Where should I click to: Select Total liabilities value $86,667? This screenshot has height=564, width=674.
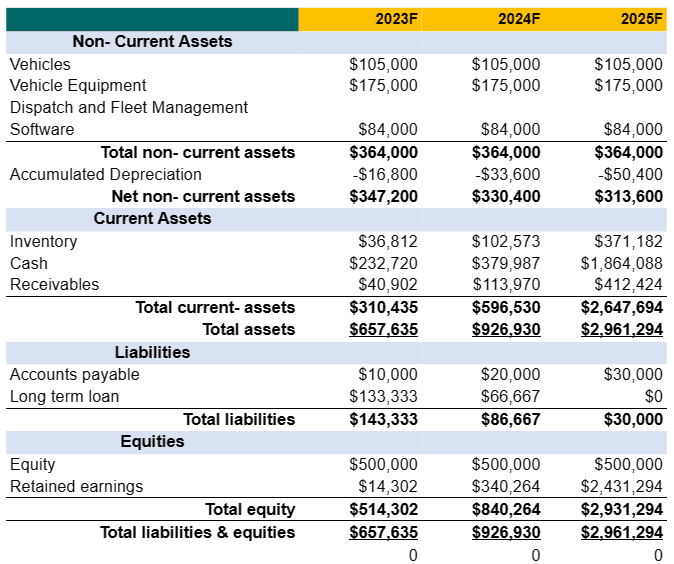coord(510,420)
